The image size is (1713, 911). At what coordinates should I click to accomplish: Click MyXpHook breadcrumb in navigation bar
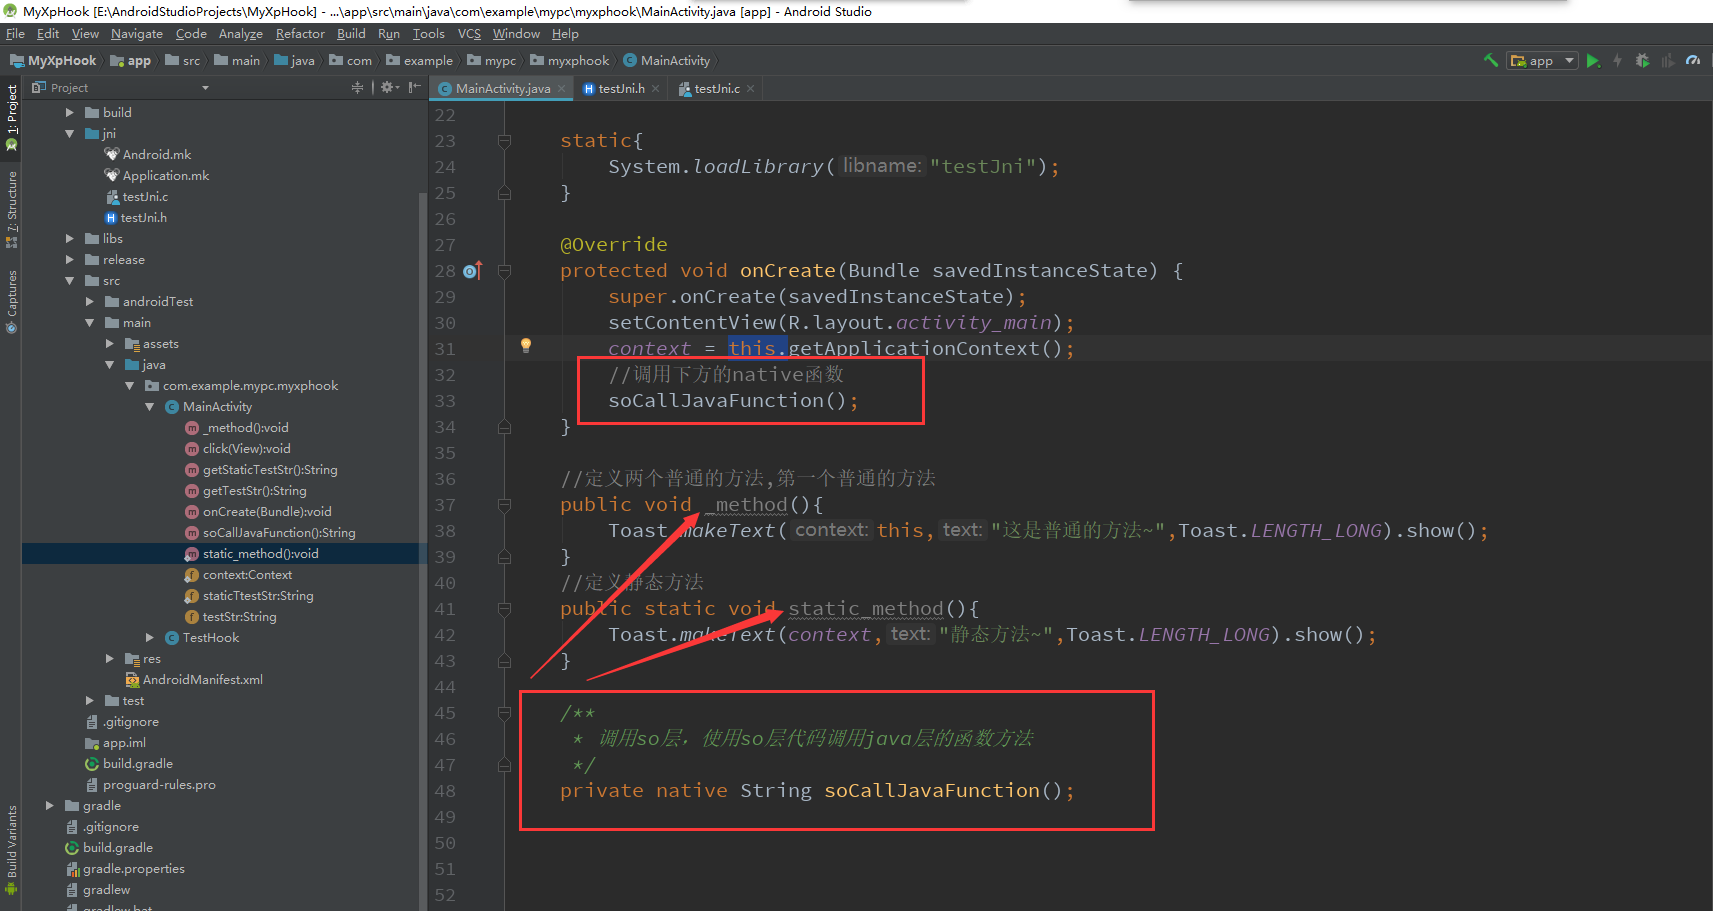click(x=53, y=61)
